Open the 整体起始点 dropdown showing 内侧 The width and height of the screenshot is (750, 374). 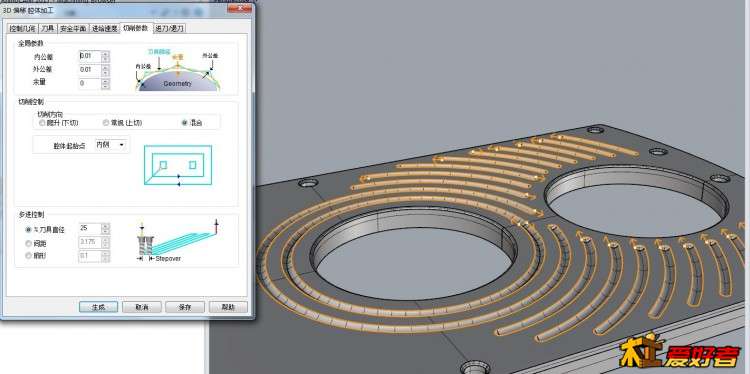111,144
